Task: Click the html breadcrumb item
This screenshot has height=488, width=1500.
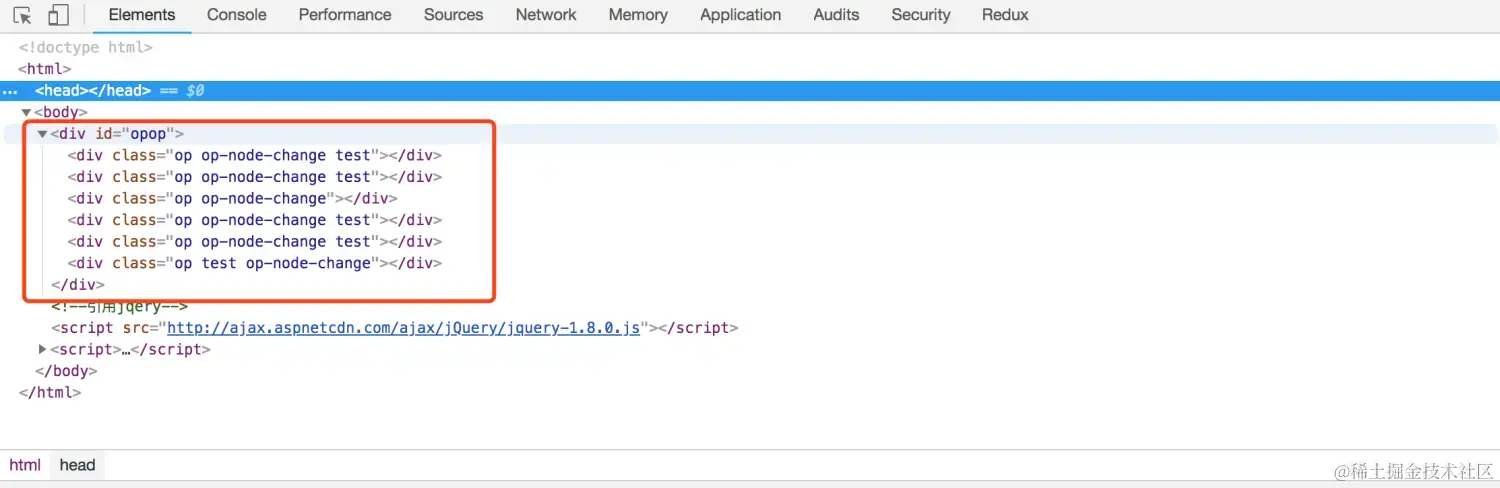Action: (25, 465)
